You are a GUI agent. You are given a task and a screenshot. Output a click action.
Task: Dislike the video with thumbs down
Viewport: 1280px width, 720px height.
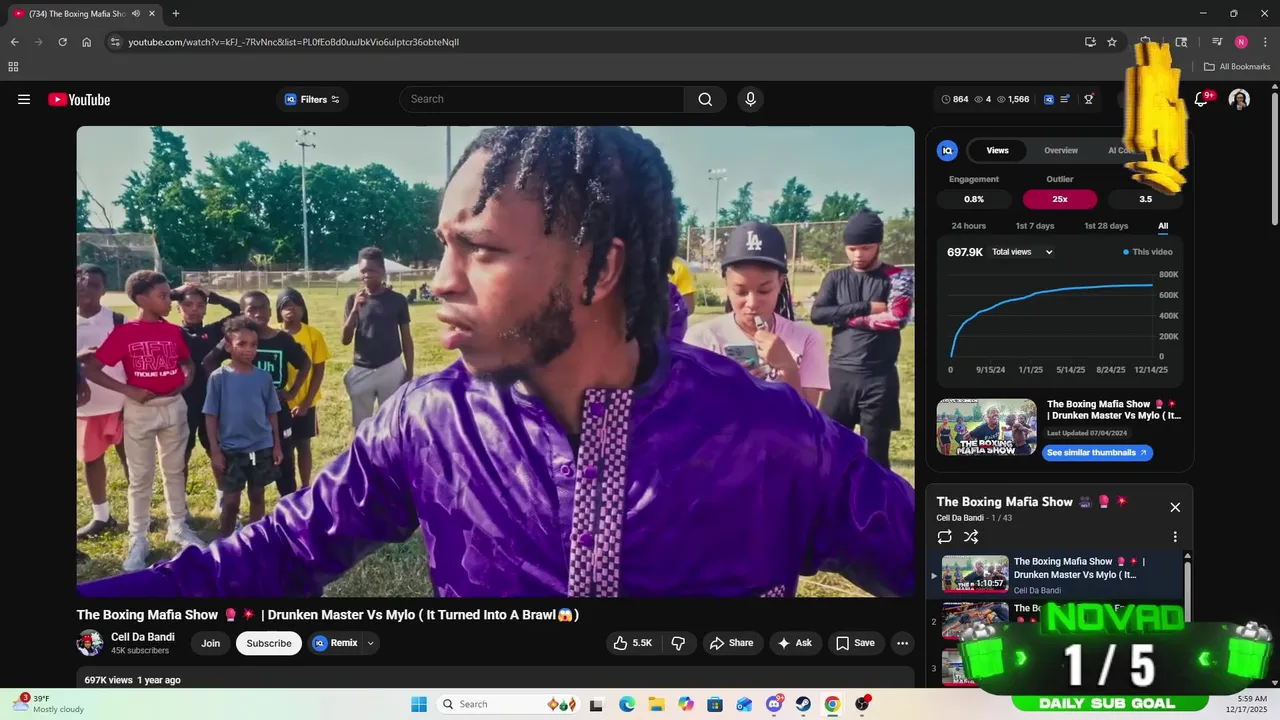[678, 643]
